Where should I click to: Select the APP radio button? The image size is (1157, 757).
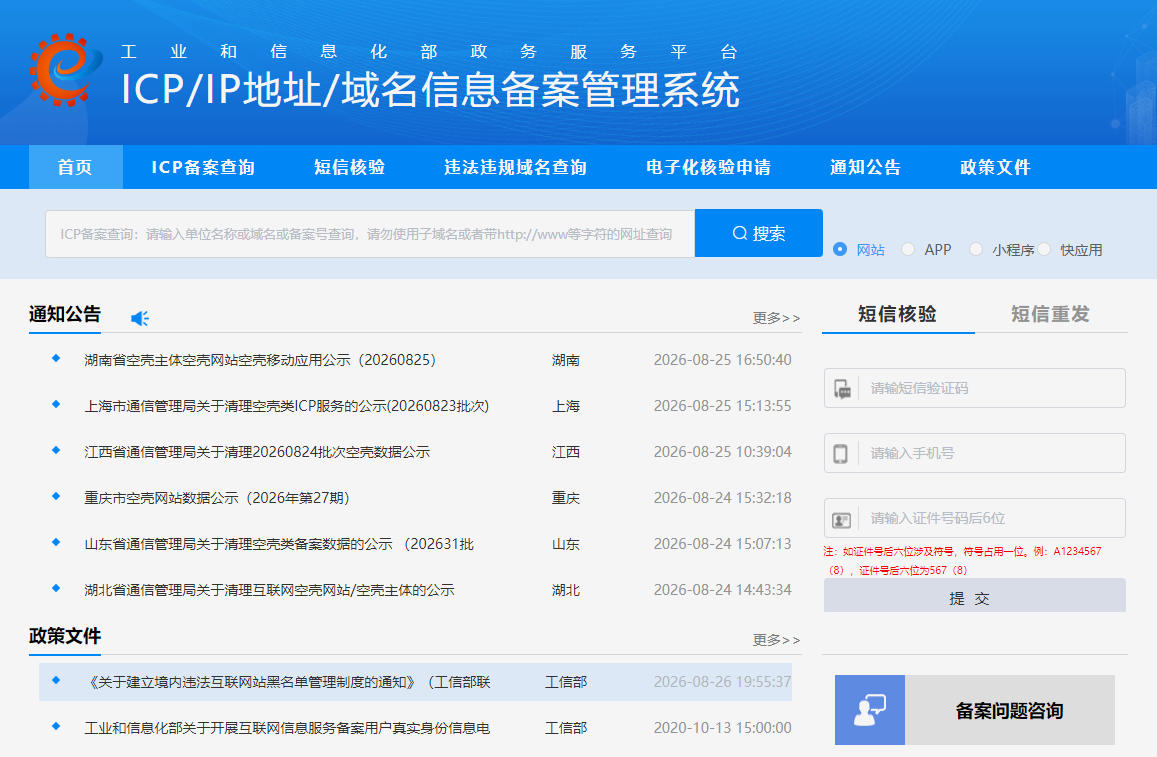click(x=908, y=249)
